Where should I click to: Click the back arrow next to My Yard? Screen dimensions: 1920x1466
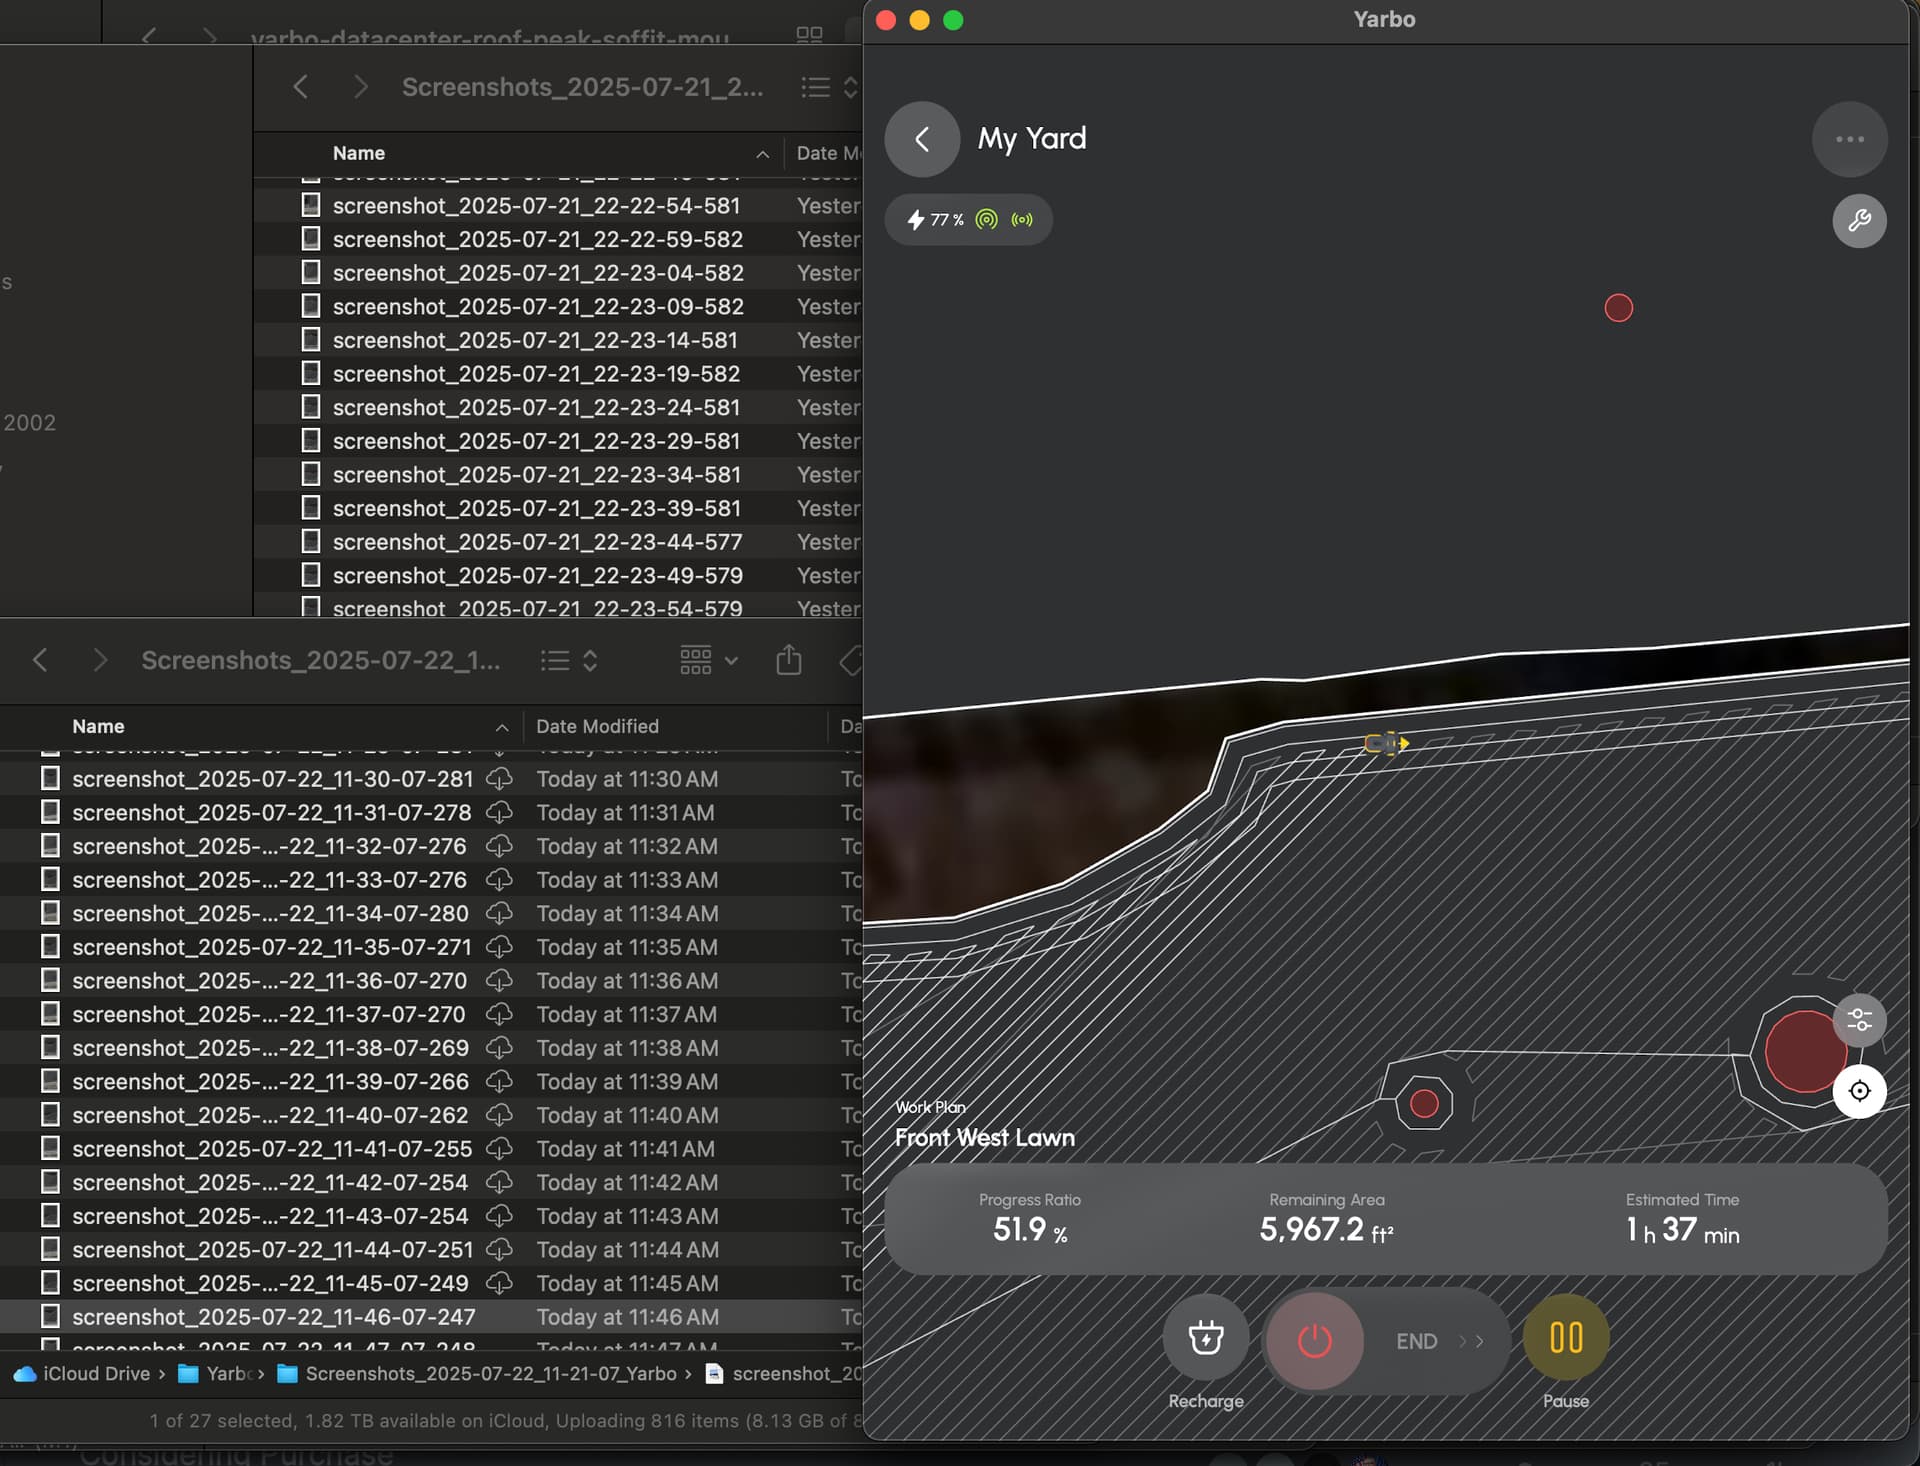(x=921, y=139)
